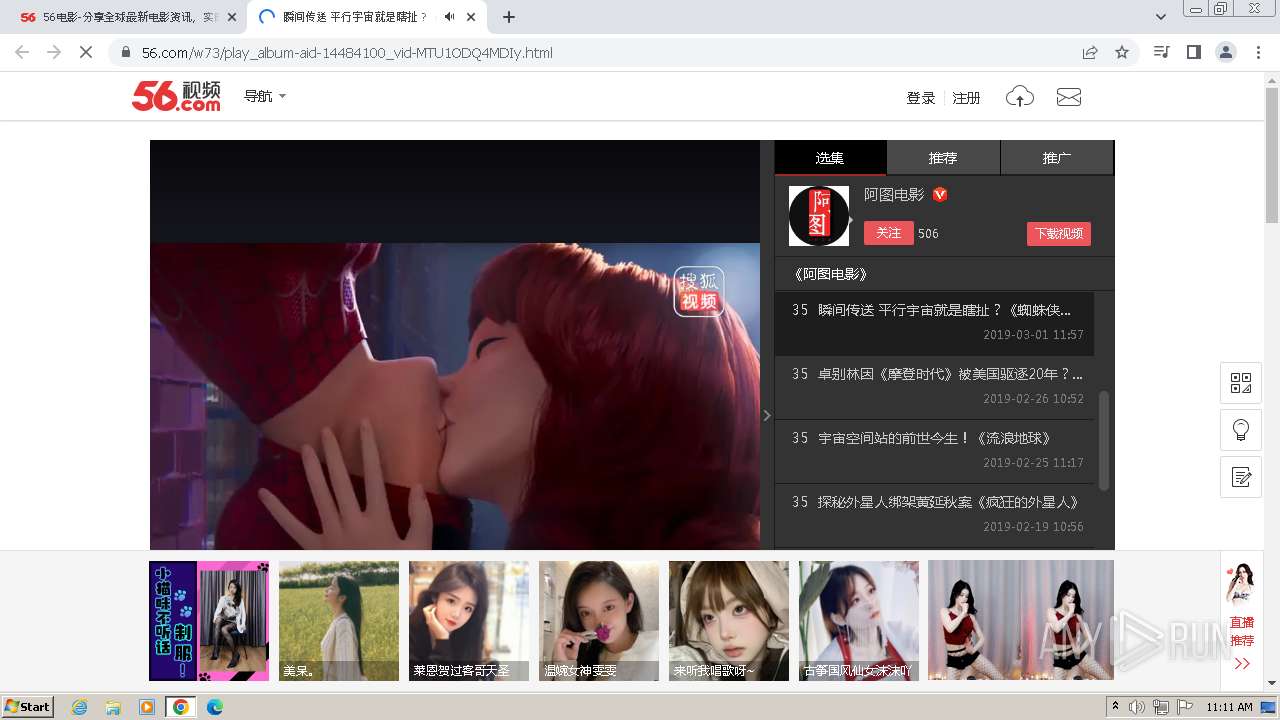Open the 制服 live stream thumbnail

click(x=209, y=621)
